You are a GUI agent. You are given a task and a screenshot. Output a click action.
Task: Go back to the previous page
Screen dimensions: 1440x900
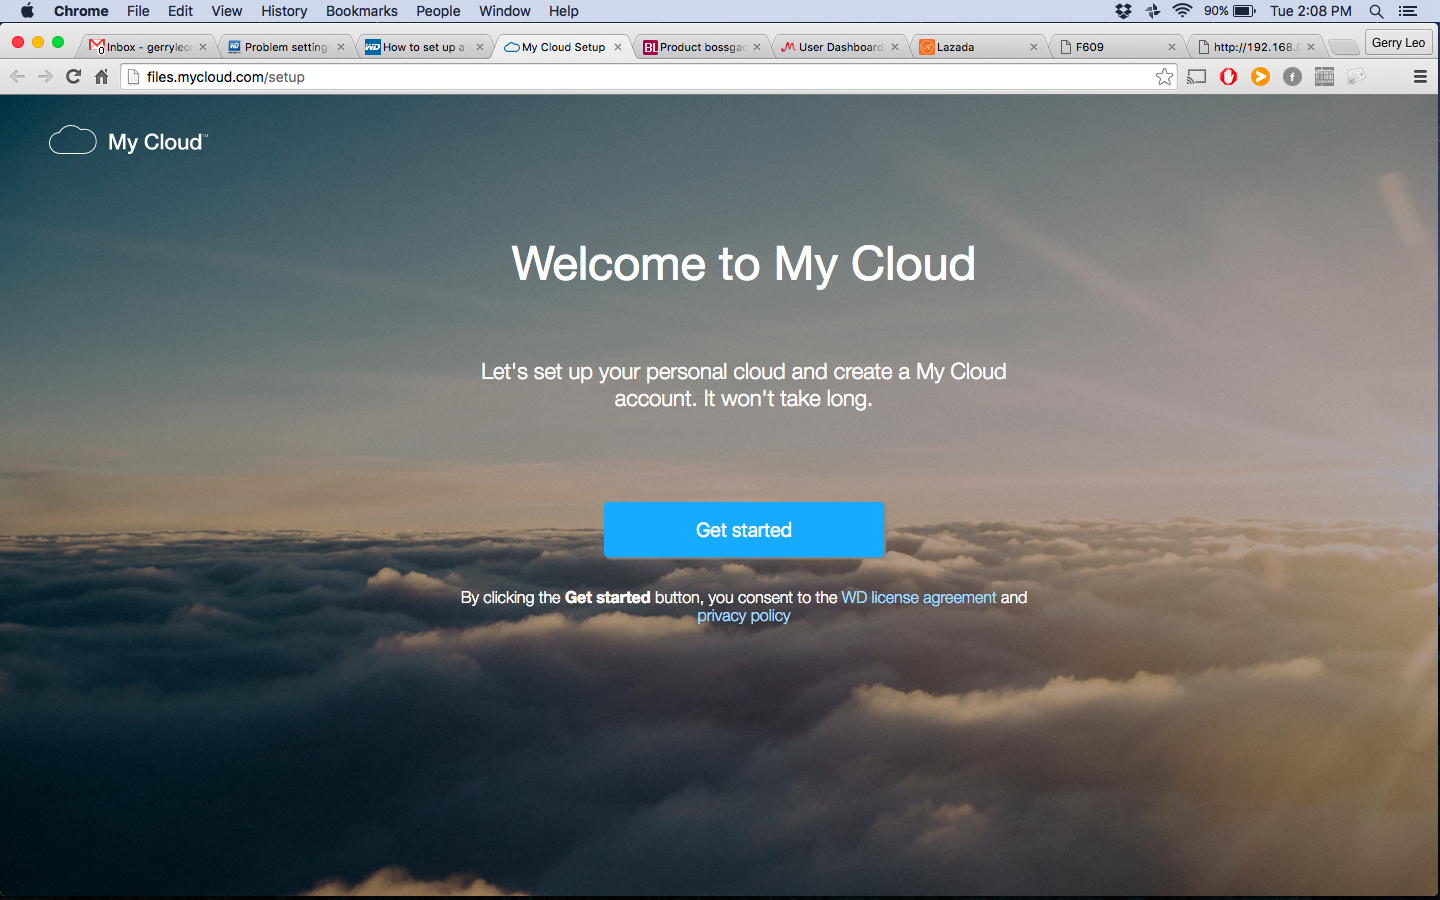(x=17, y=77)
